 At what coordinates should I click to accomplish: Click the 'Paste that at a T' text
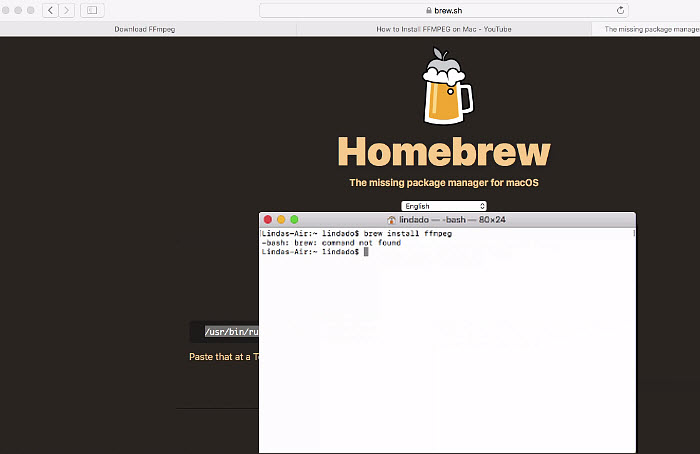[x=224, y=357]
